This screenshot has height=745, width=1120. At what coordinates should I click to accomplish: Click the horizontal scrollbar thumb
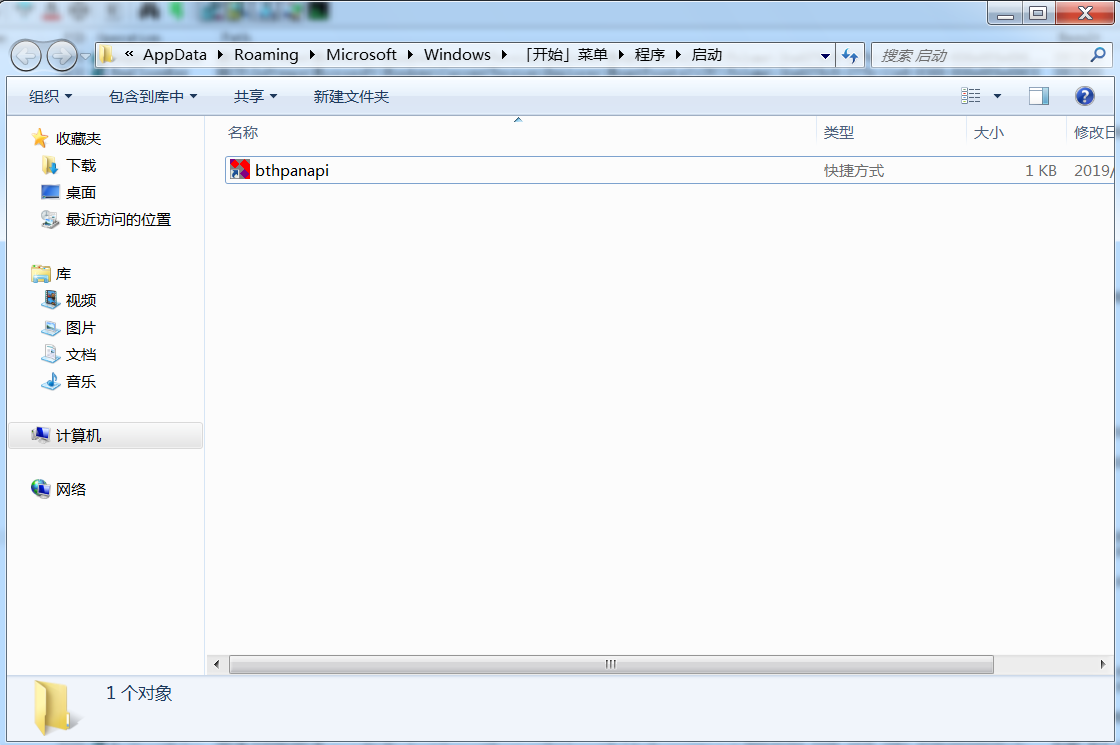click(611, 664)
